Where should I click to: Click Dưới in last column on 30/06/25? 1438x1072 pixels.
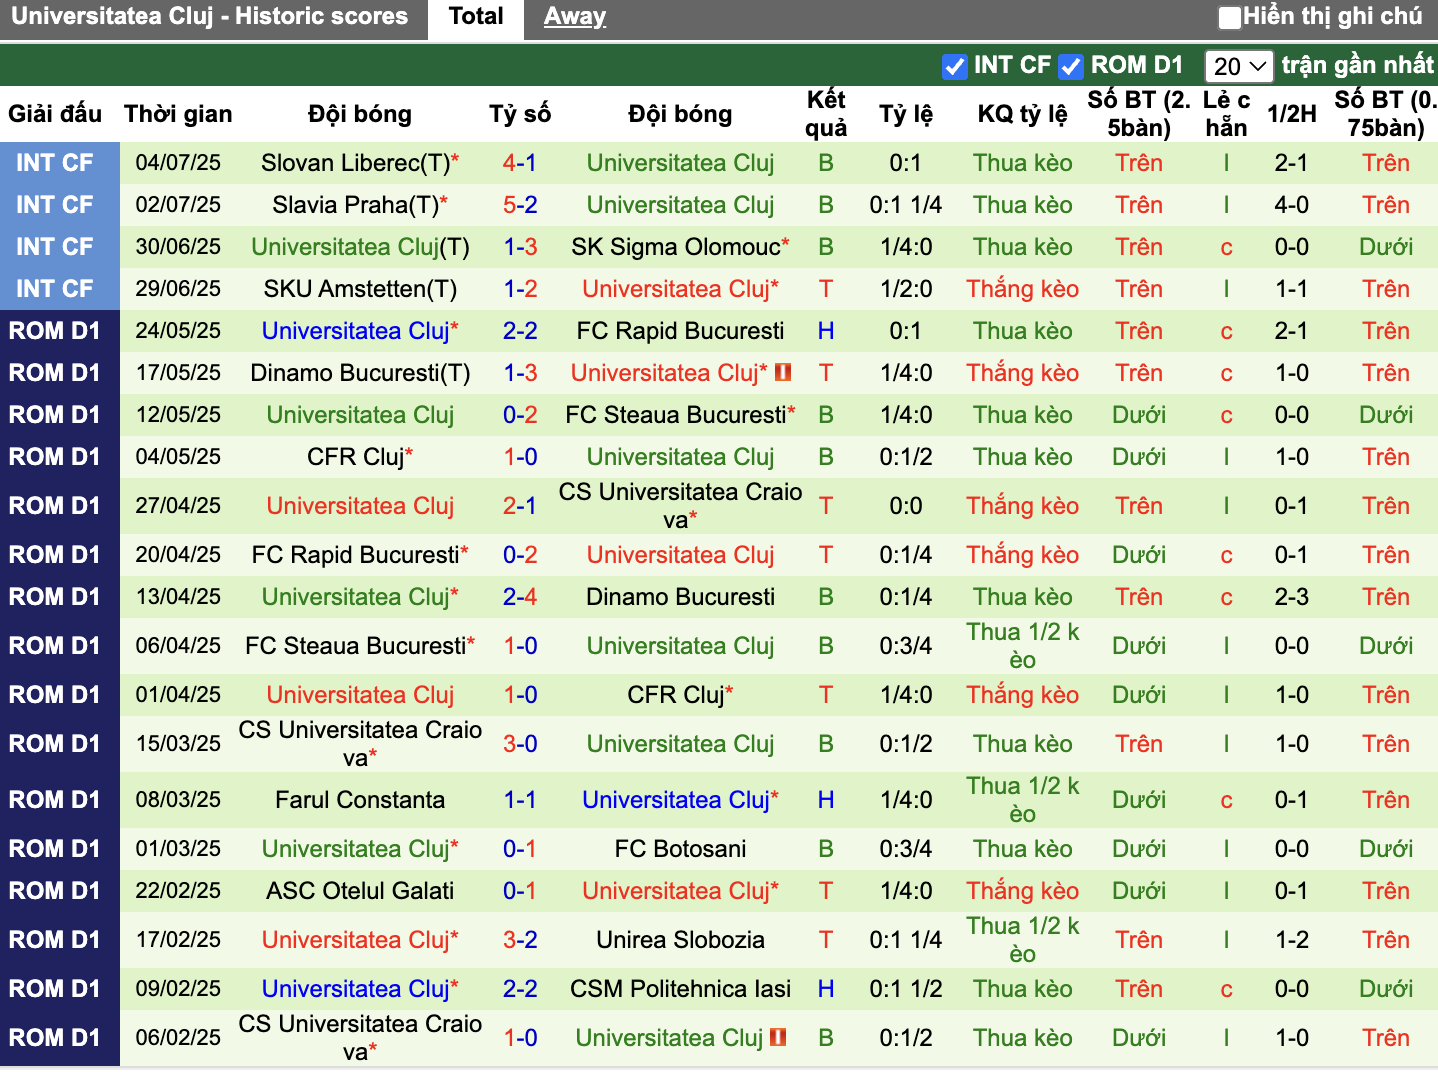(1386, 247)
